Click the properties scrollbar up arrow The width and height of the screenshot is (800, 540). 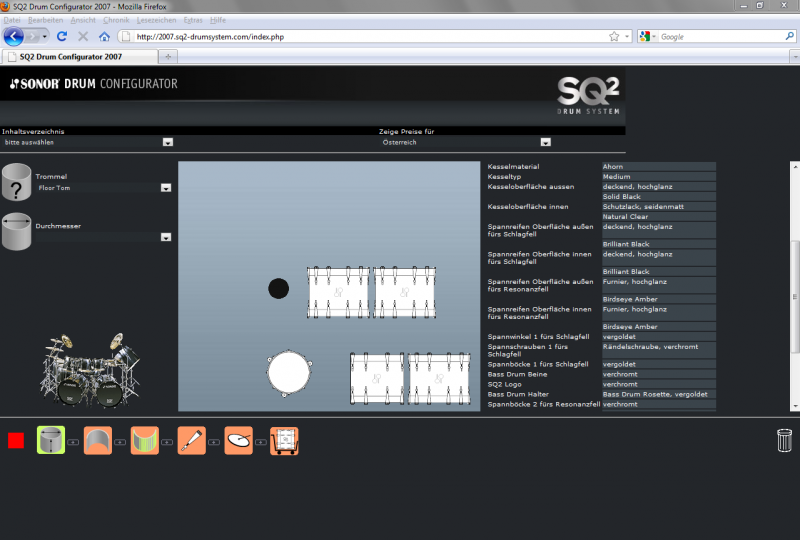tap(794, 166)
